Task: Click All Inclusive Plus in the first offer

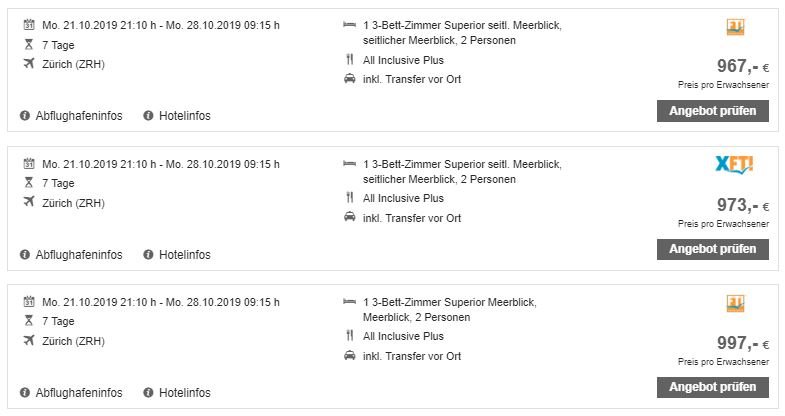Action: [x=403, y=60]
